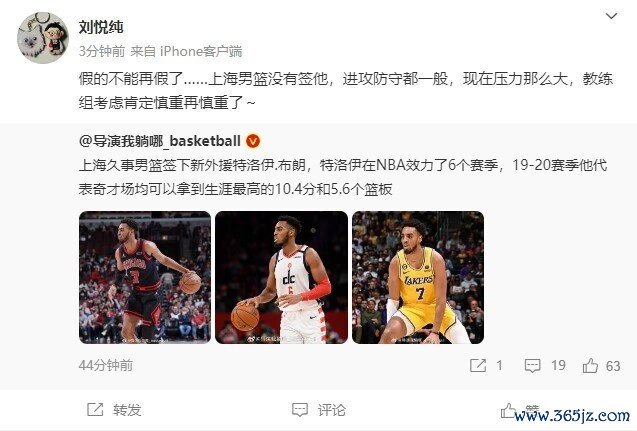Click the orange verified V badge

point(253,141)
